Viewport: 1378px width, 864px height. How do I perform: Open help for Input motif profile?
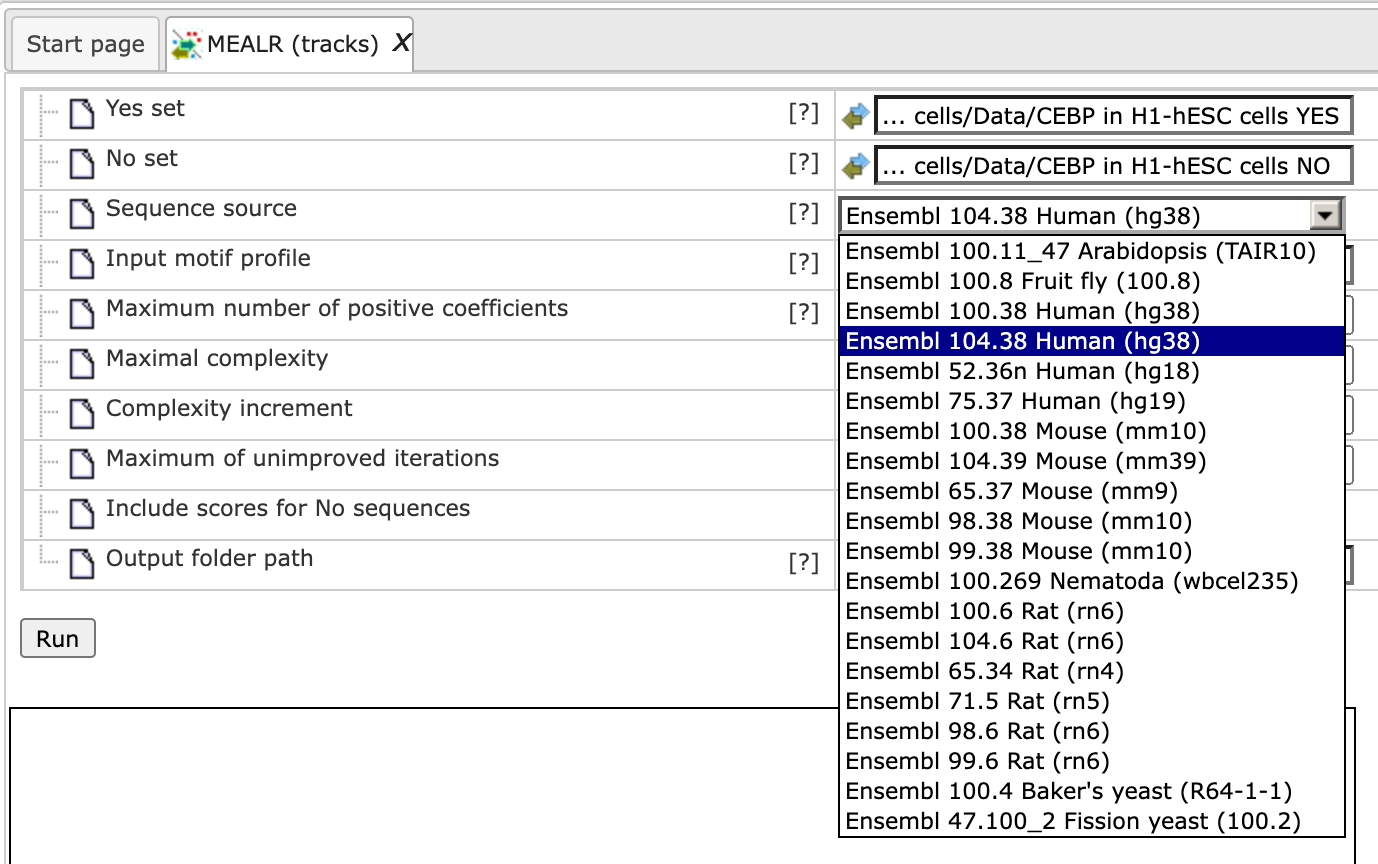803,263
